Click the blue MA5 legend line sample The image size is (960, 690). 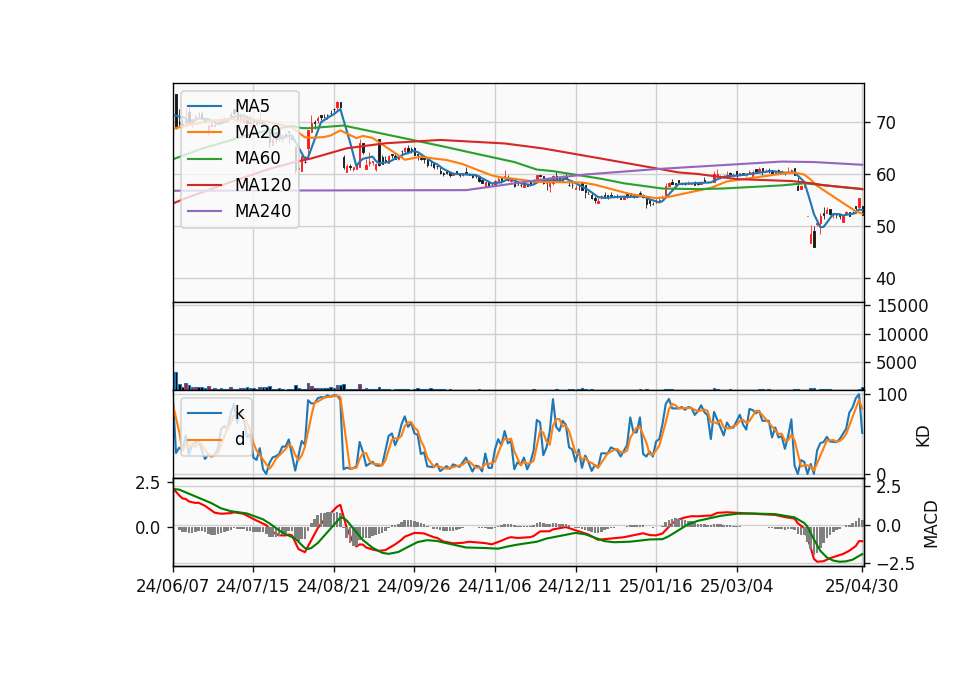click(204, 107)
